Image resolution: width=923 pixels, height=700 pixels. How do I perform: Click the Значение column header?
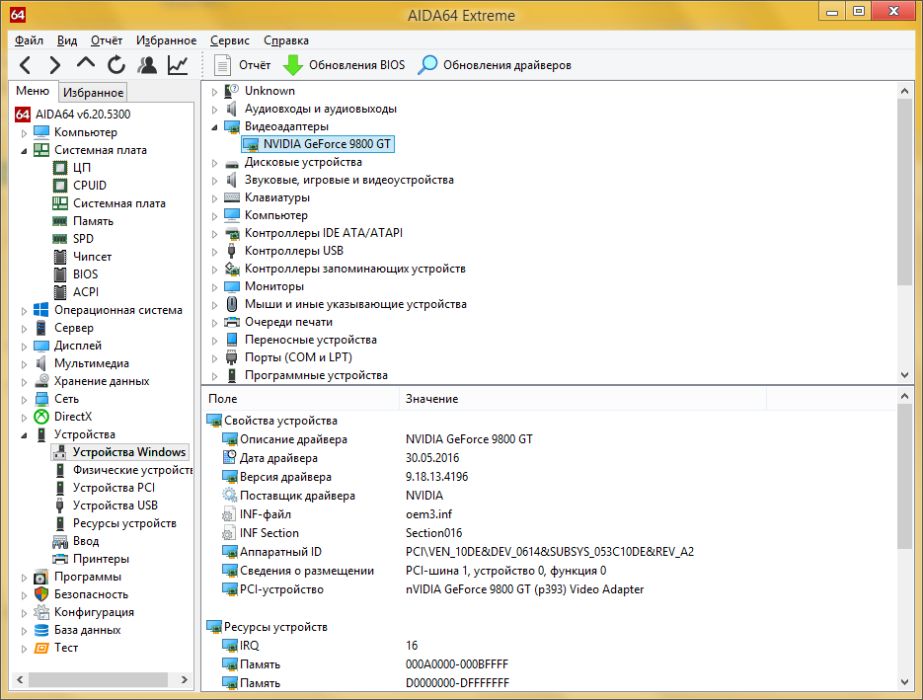point(583,399)
